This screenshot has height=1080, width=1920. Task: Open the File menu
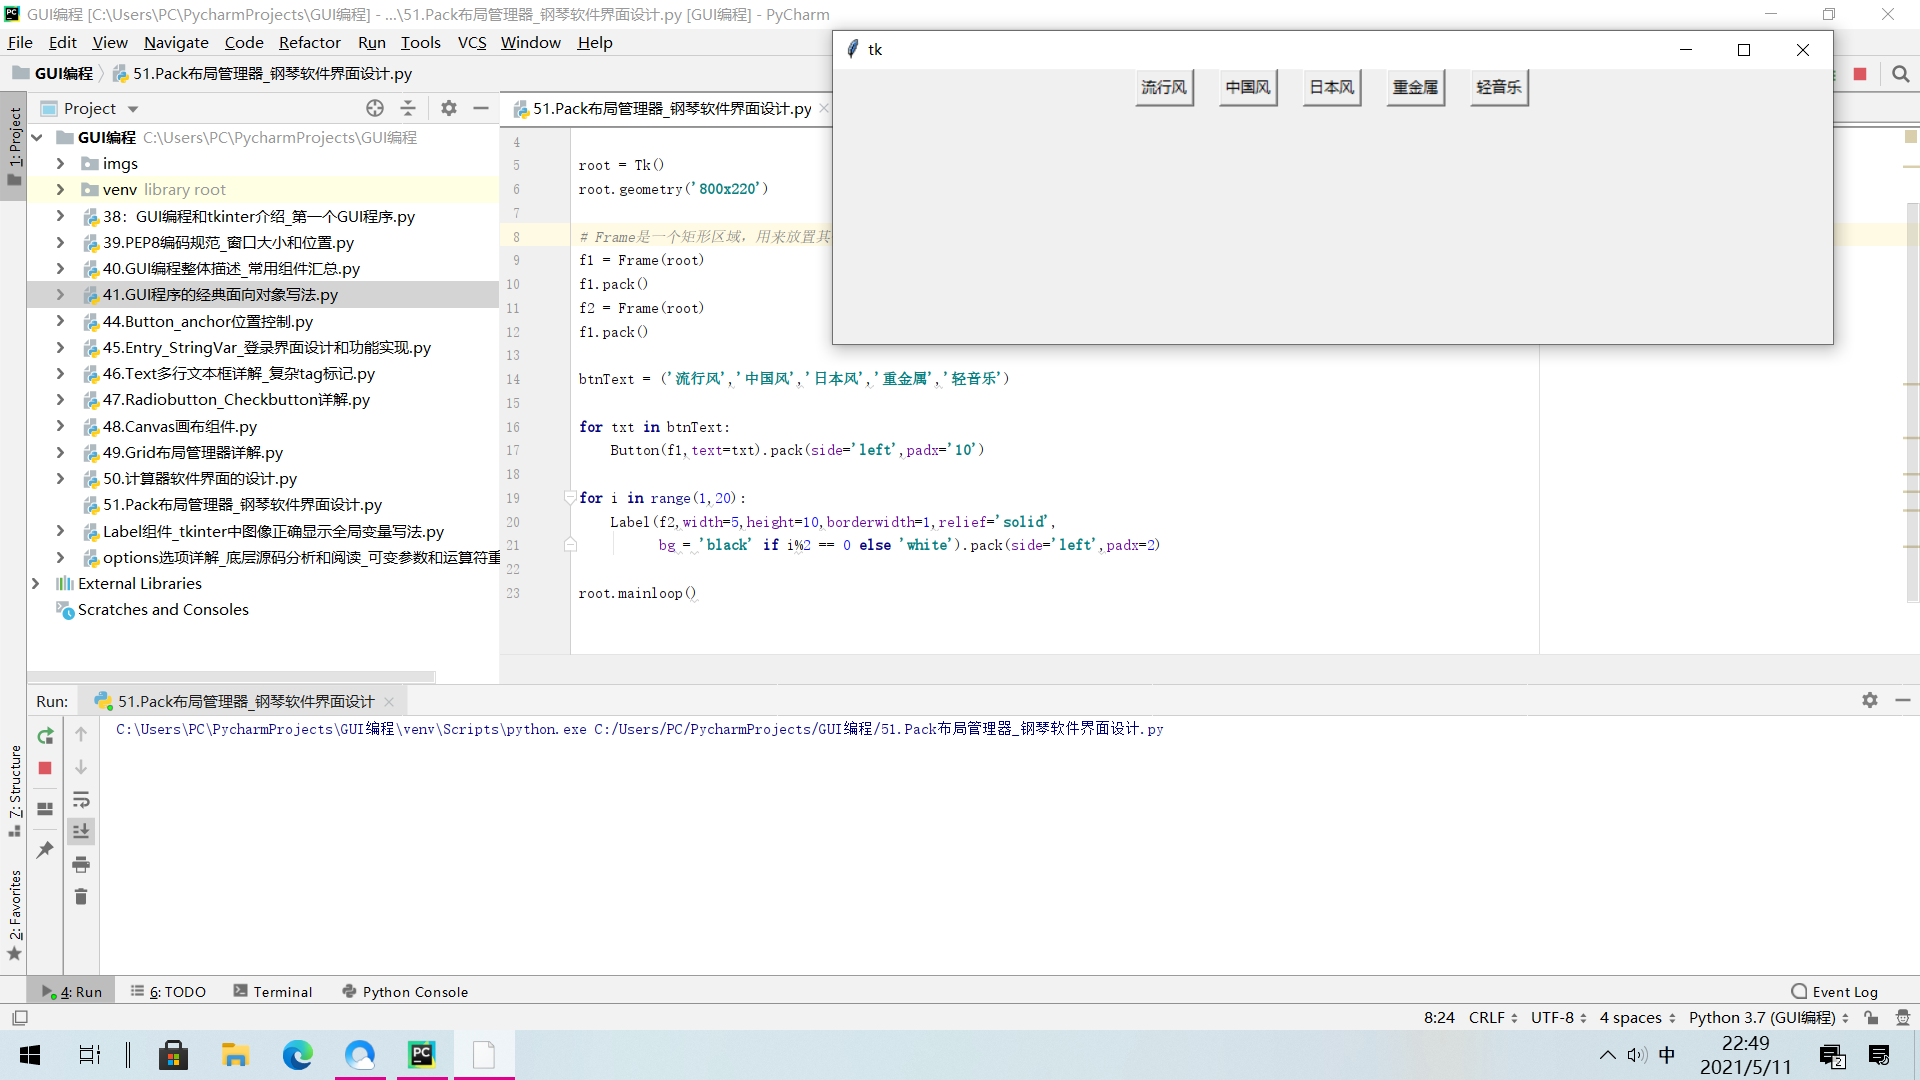[20, 42]
